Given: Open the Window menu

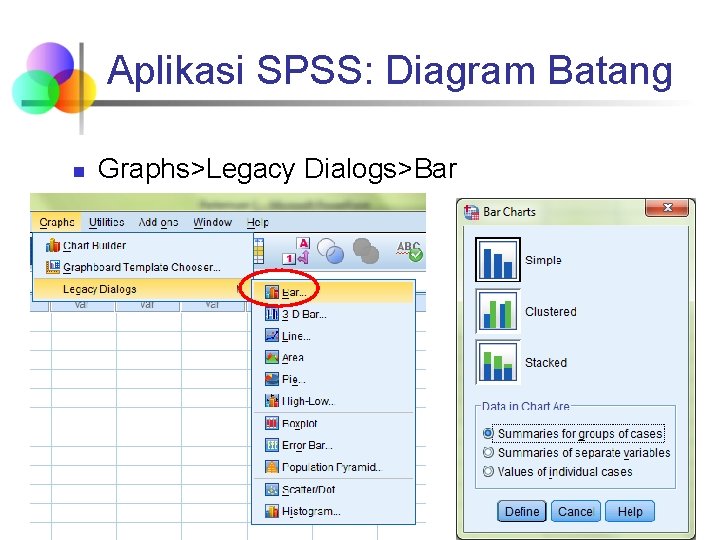Looking at the screenshot, I should [212, 222].
